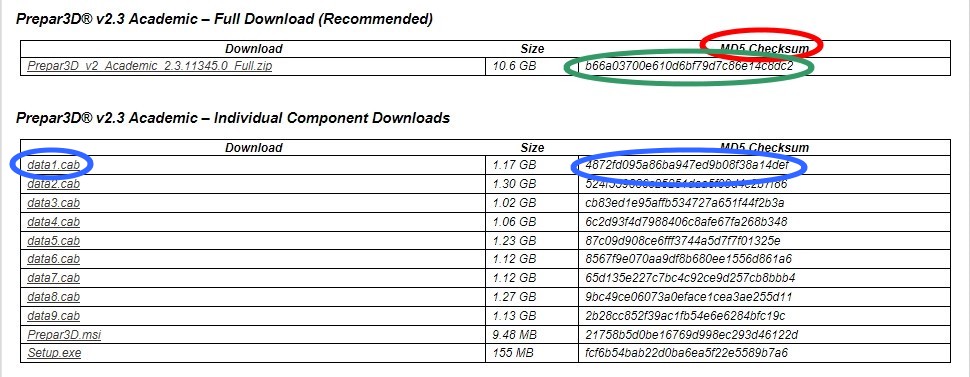Download the data5.cab file

pos(53,240)
